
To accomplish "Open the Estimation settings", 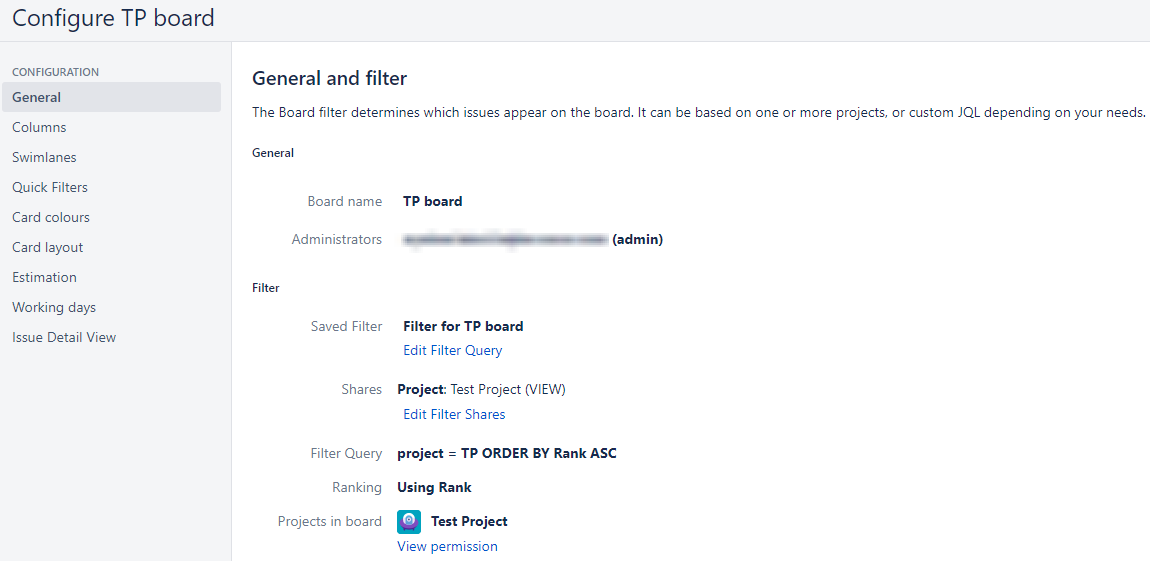I will pos(44,277).
